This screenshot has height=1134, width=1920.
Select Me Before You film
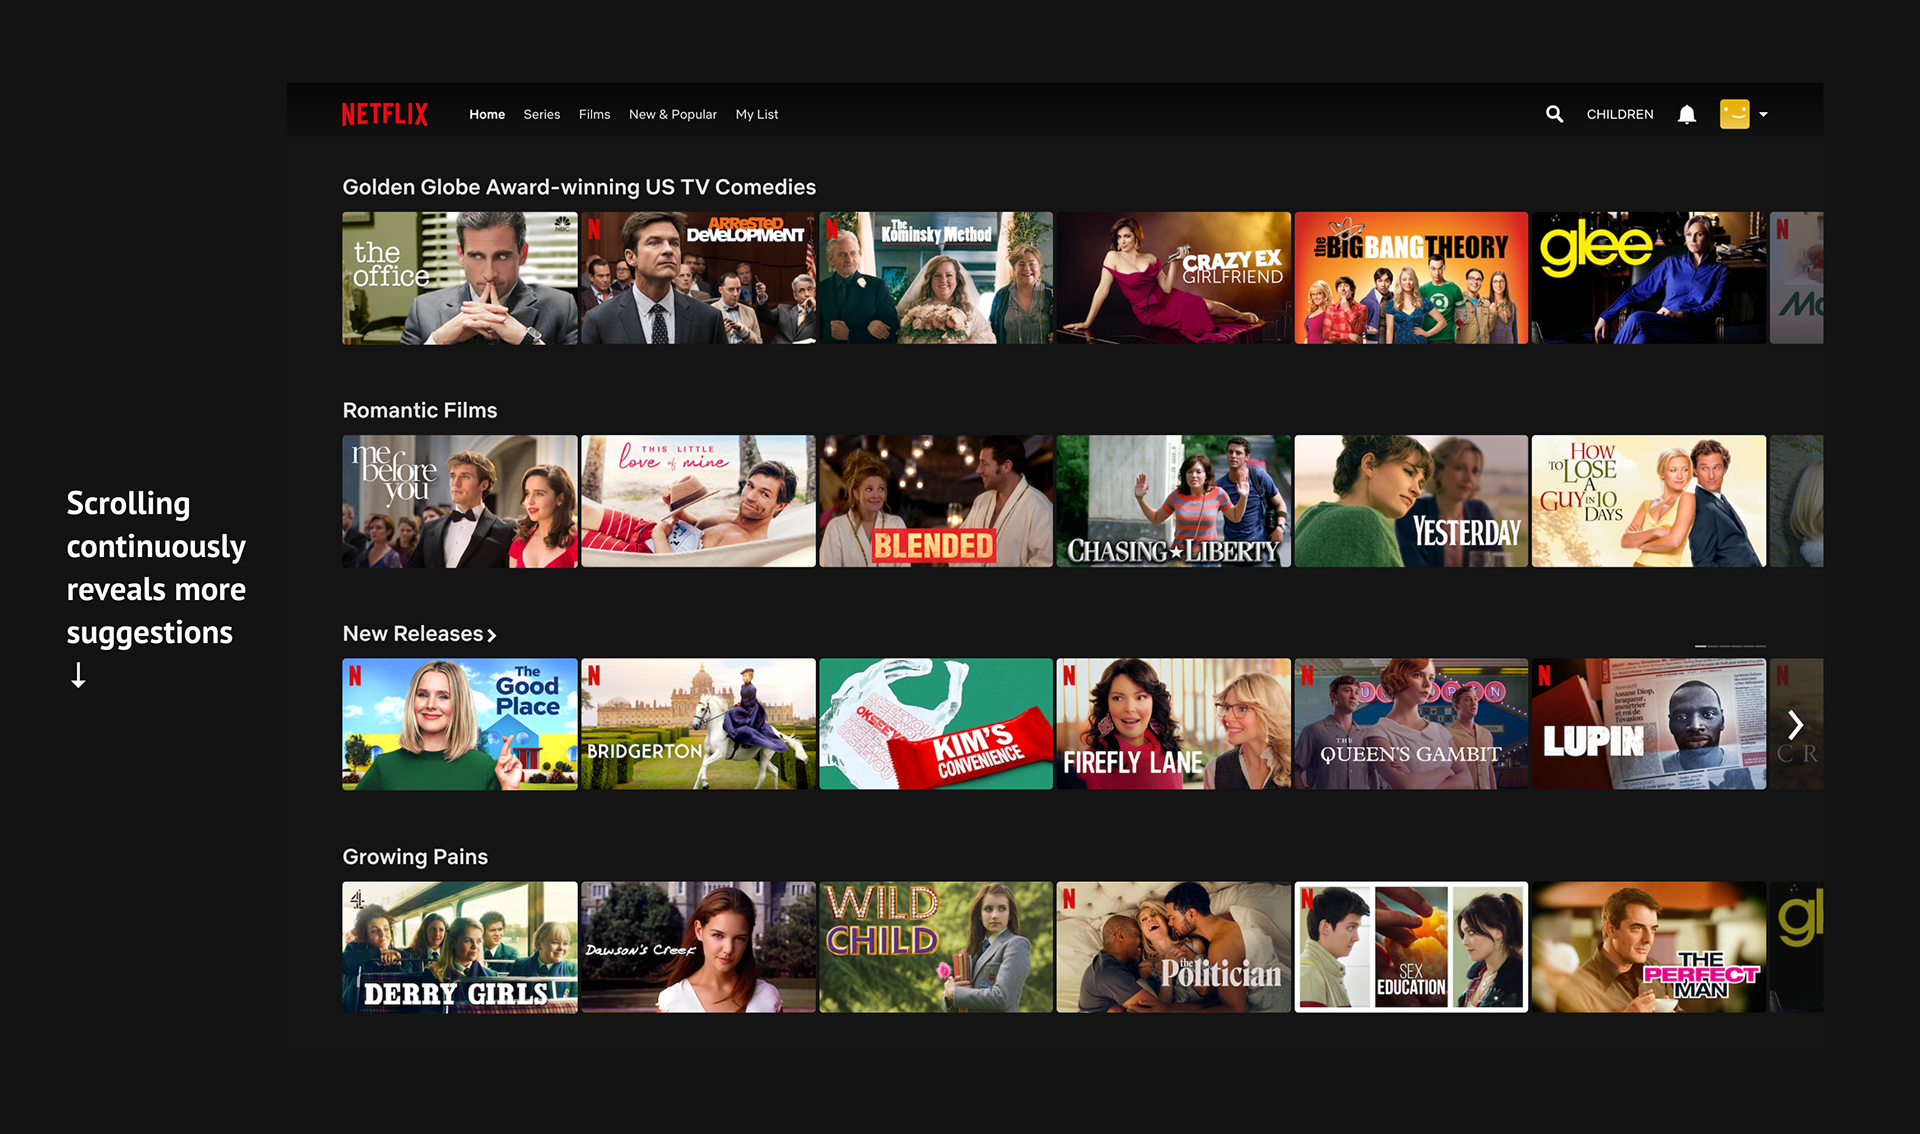point(460,501)
